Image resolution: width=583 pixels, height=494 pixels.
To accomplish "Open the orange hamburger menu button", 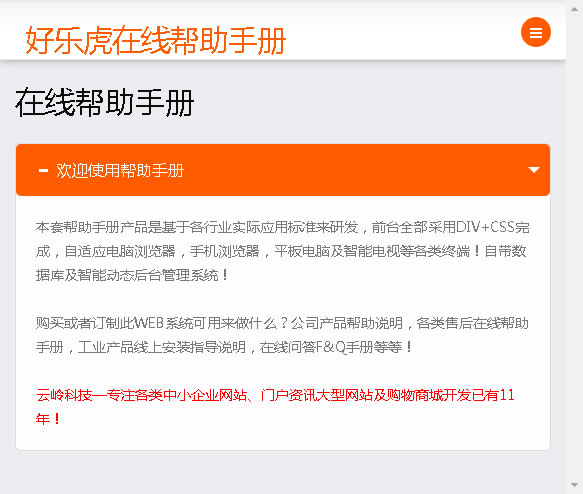I will [x=535, y=32].
